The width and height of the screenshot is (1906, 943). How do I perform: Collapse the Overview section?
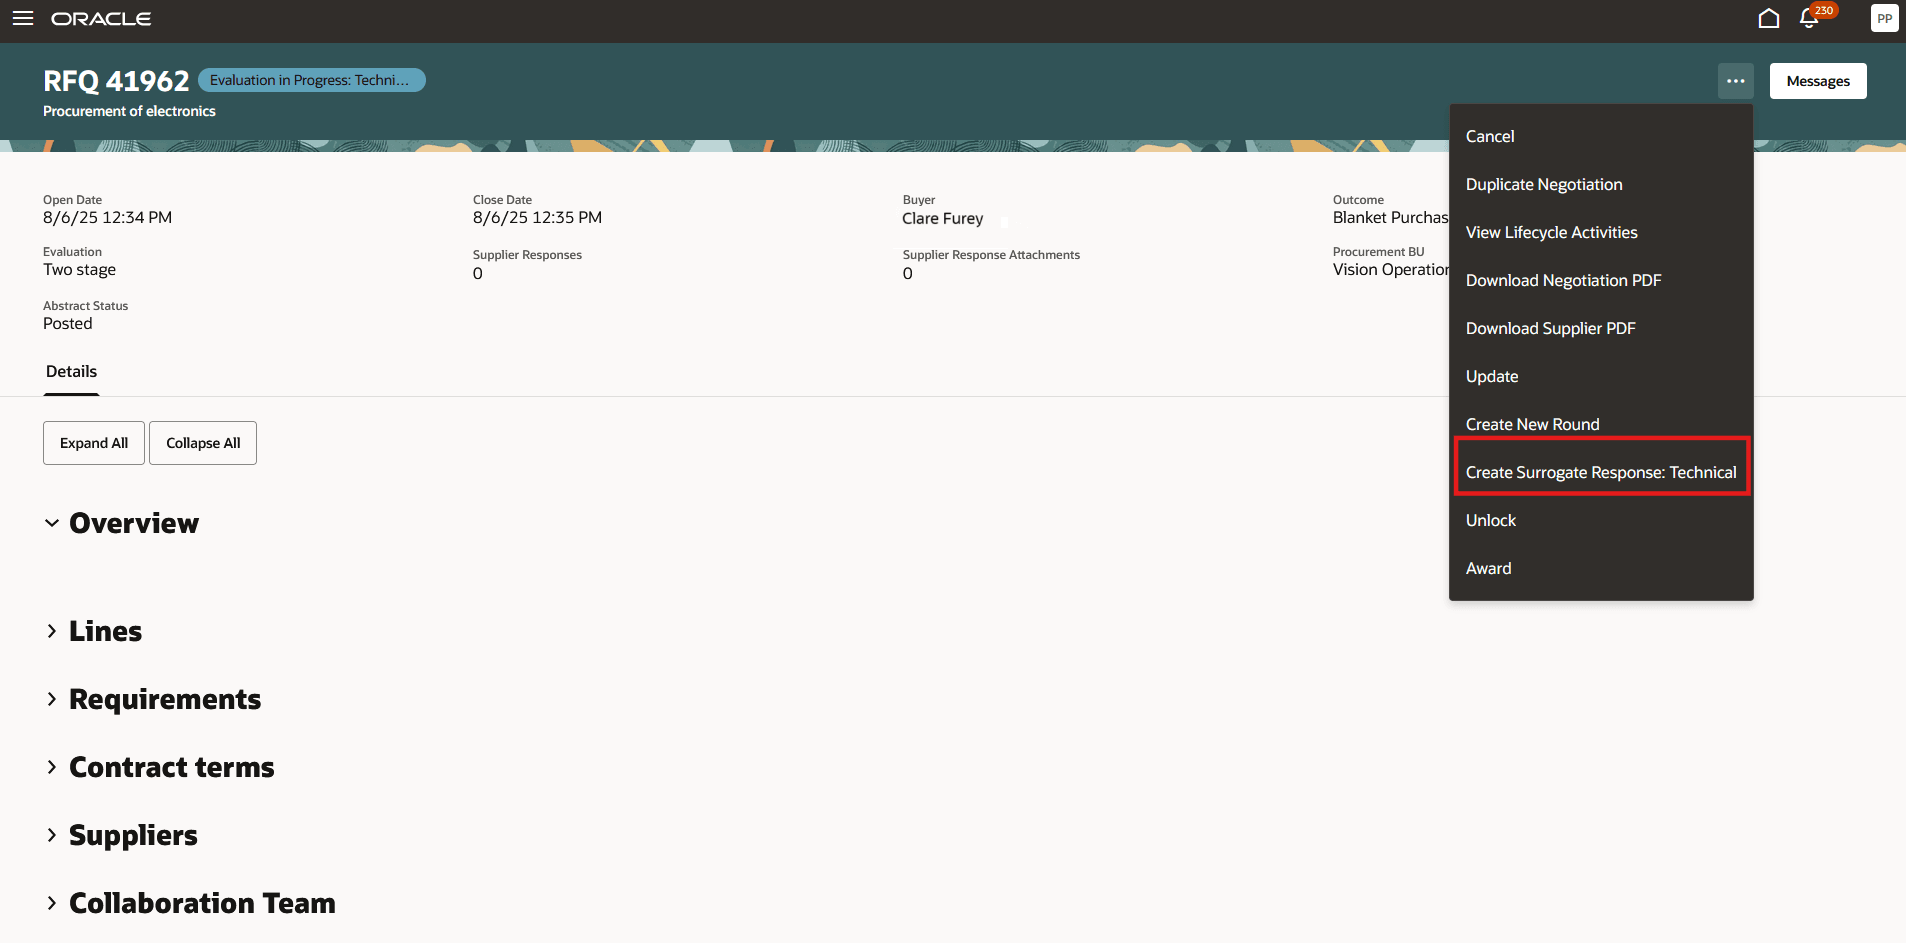[52, 523]
